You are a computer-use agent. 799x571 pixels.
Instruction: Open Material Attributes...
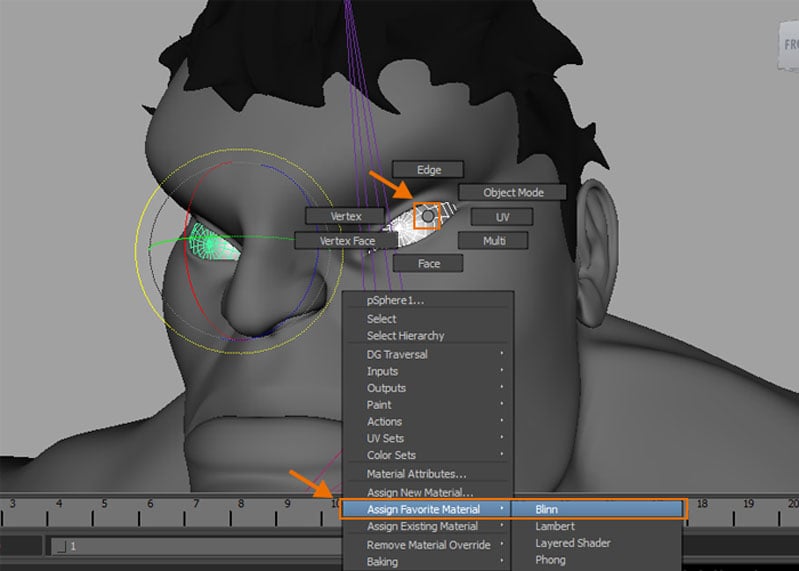tap(428, 474)
